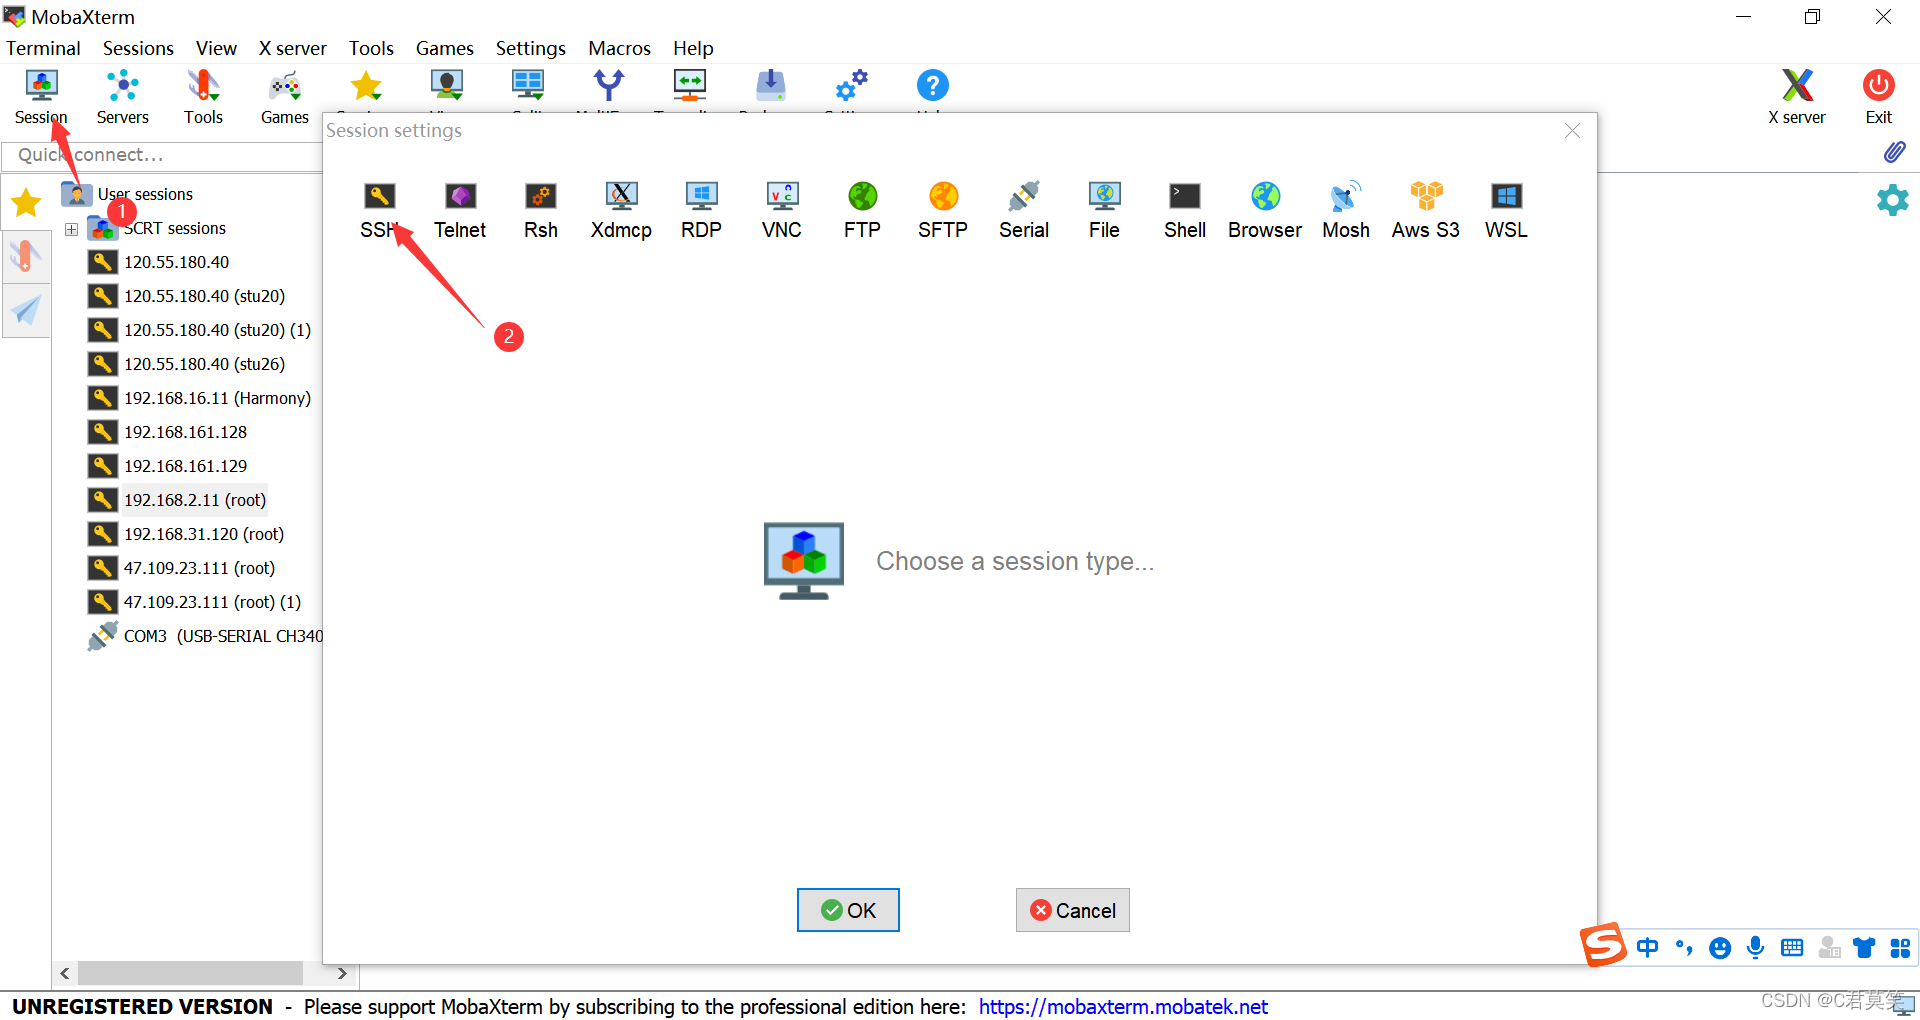Choose SFTP session type
1920x1020 pixels.
(943, 210)
